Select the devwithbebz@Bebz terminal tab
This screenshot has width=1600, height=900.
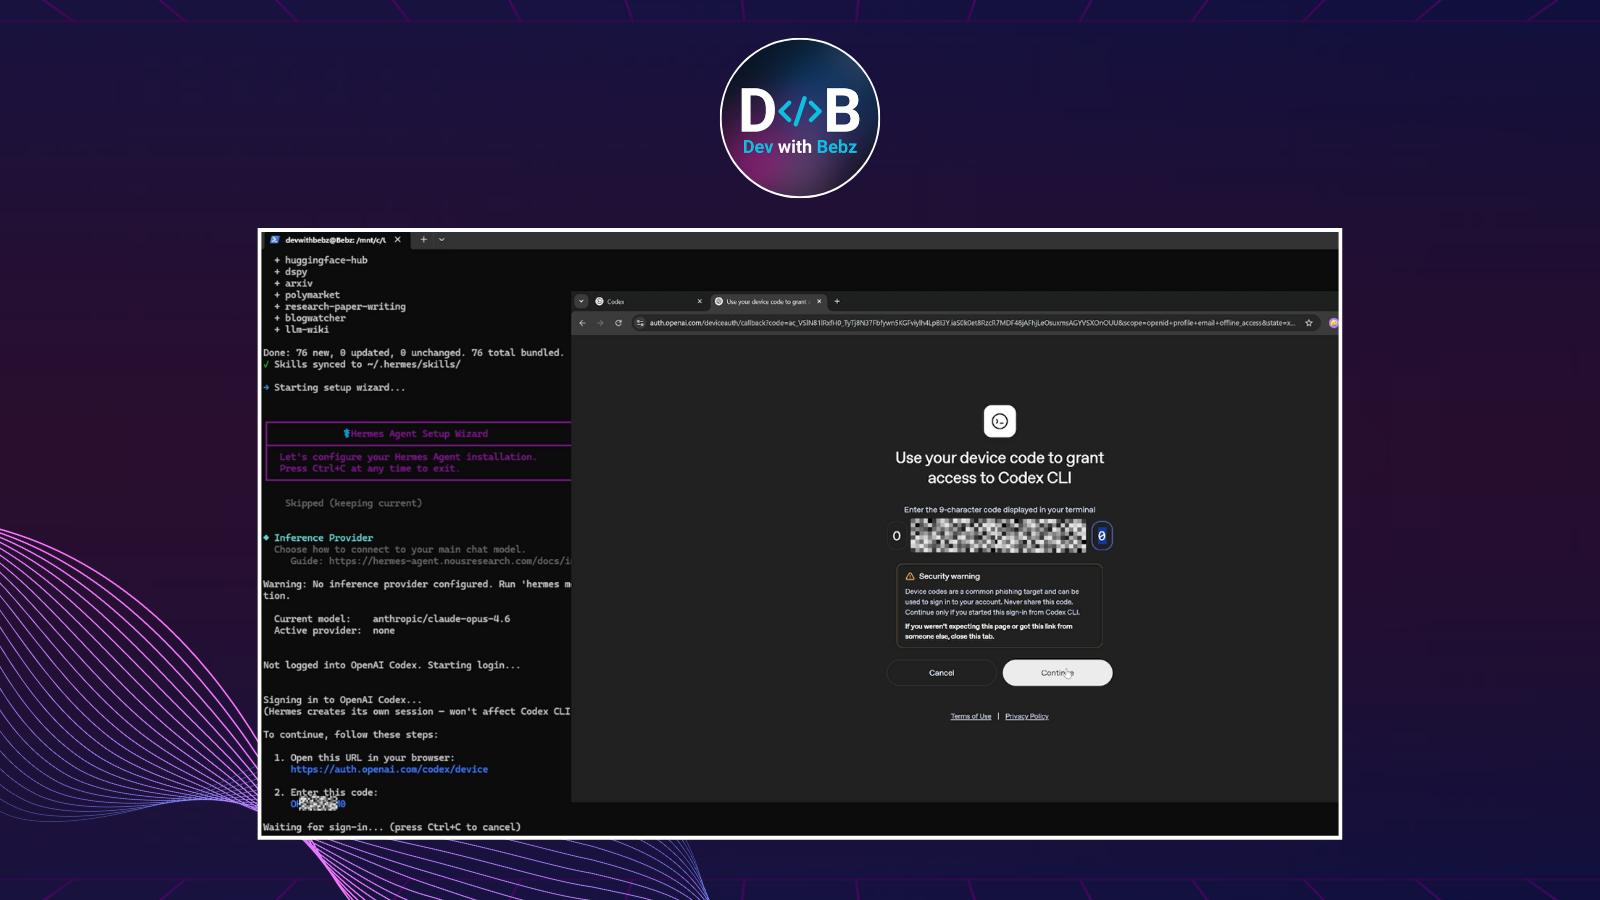pyautogui.click(x=335, y=240)
